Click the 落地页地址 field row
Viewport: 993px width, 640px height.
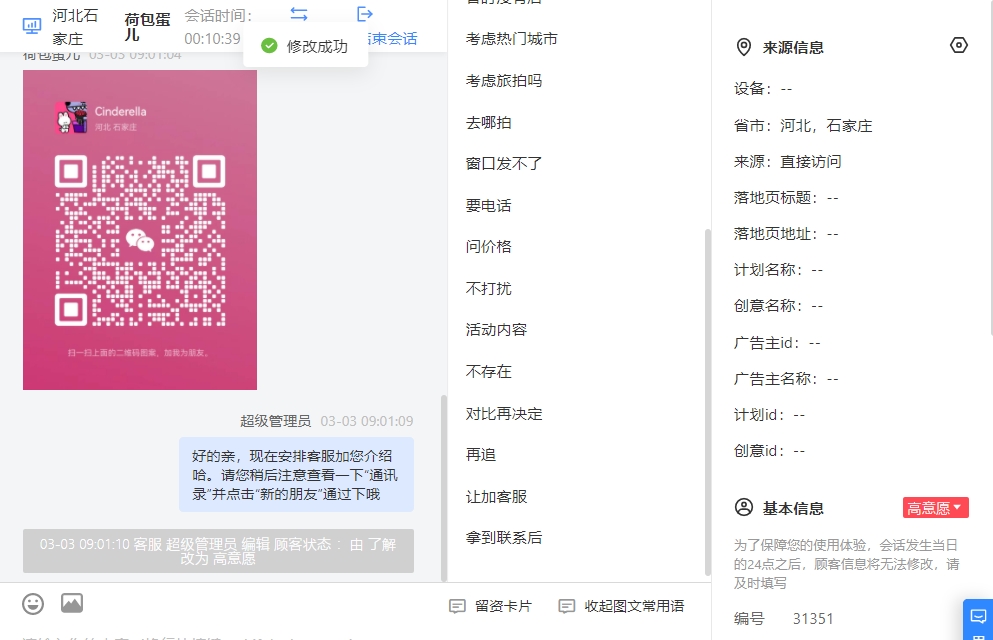(786, 234)
